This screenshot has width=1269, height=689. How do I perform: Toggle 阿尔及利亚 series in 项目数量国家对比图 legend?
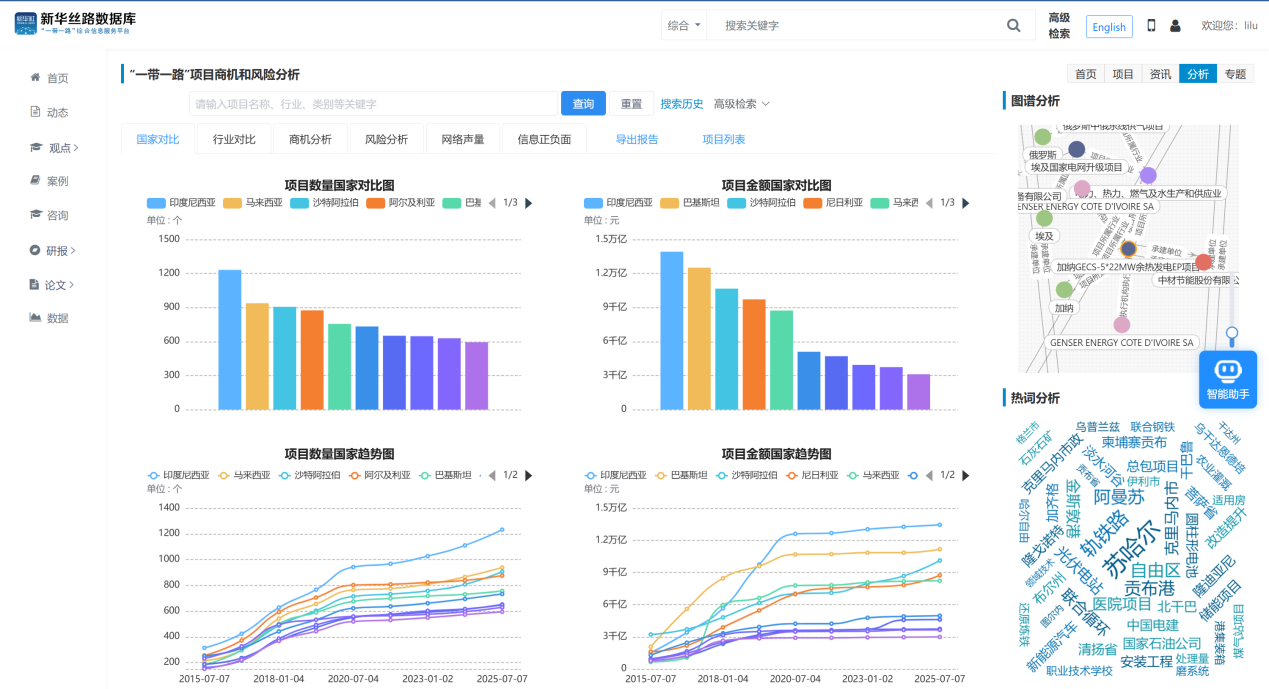[400, 203]
